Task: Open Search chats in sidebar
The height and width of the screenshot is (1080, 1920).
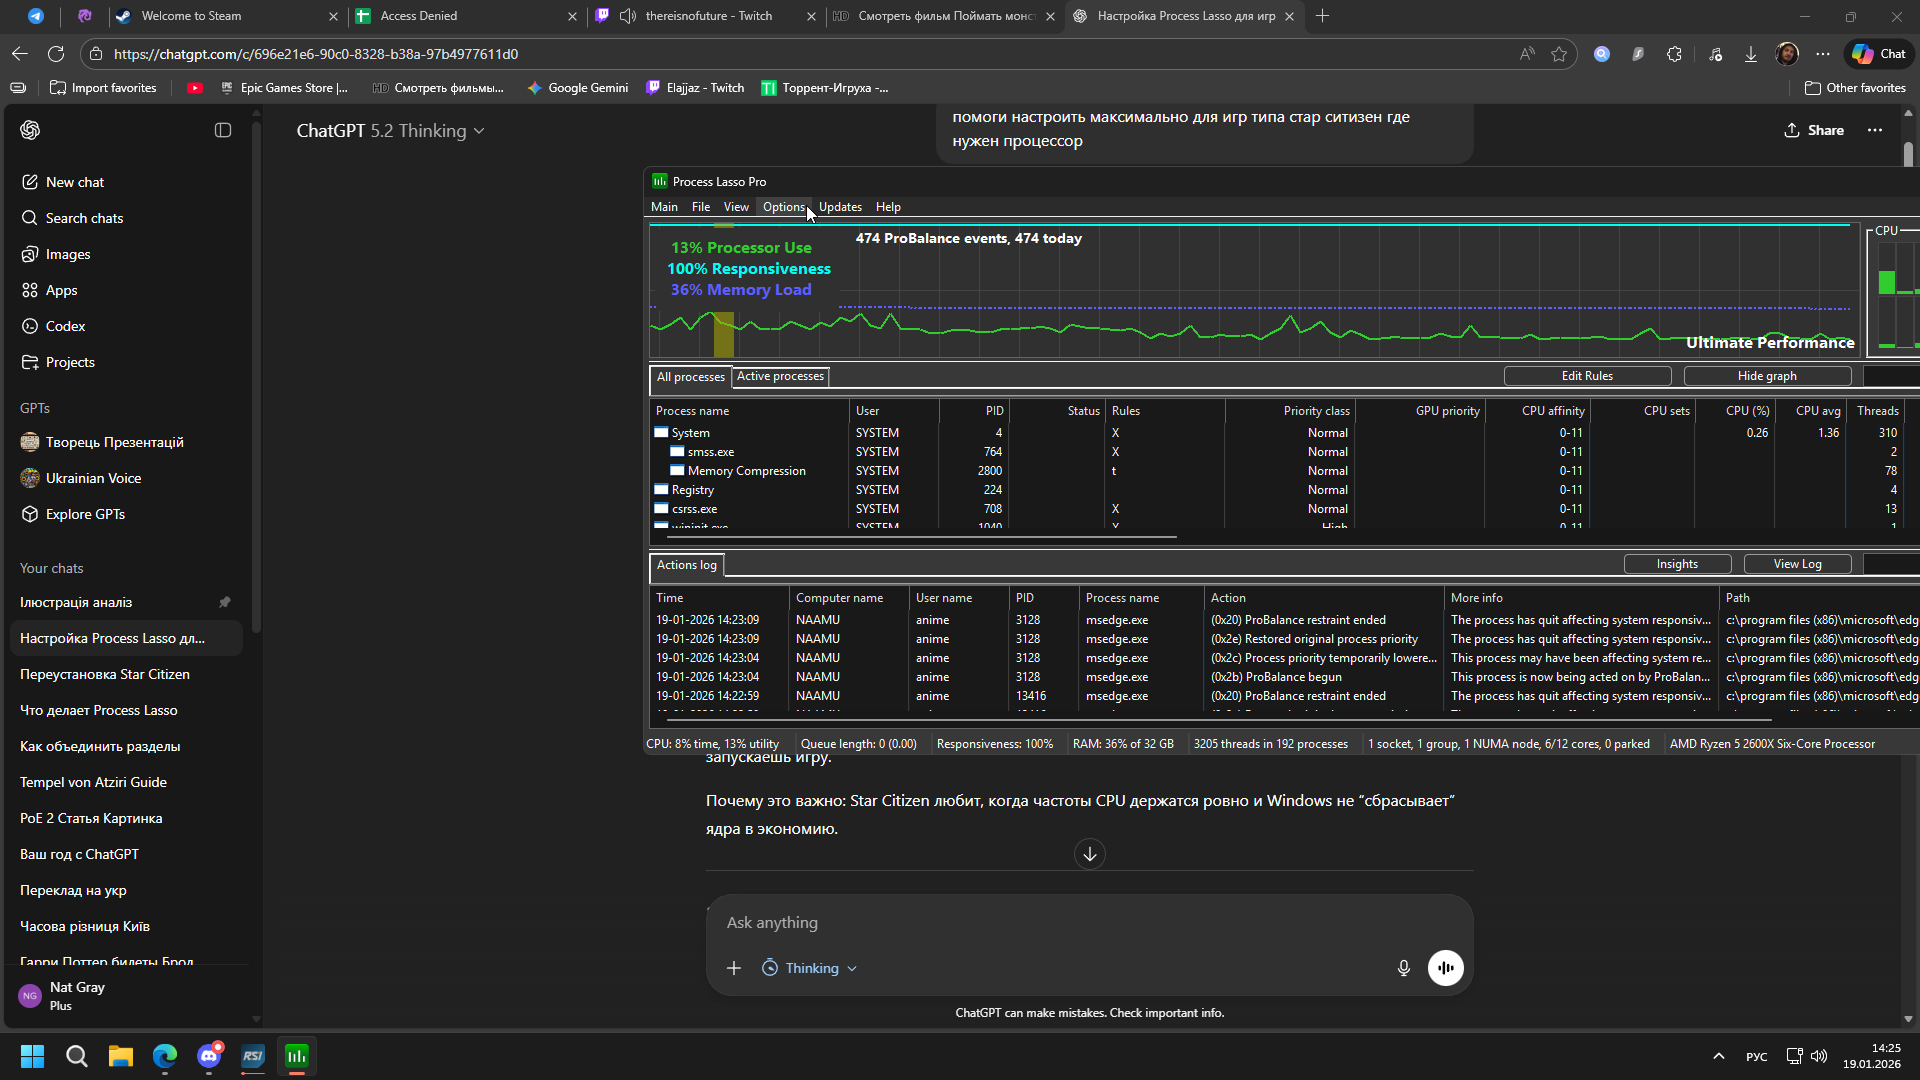Action: [x=84, y=218]
